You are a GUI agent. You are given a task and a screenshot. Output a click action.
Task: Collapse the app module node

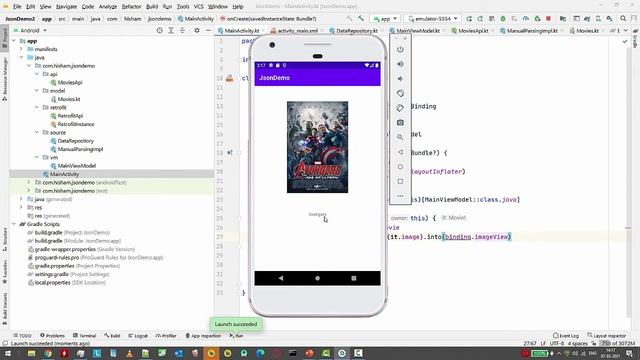[13, 41]
